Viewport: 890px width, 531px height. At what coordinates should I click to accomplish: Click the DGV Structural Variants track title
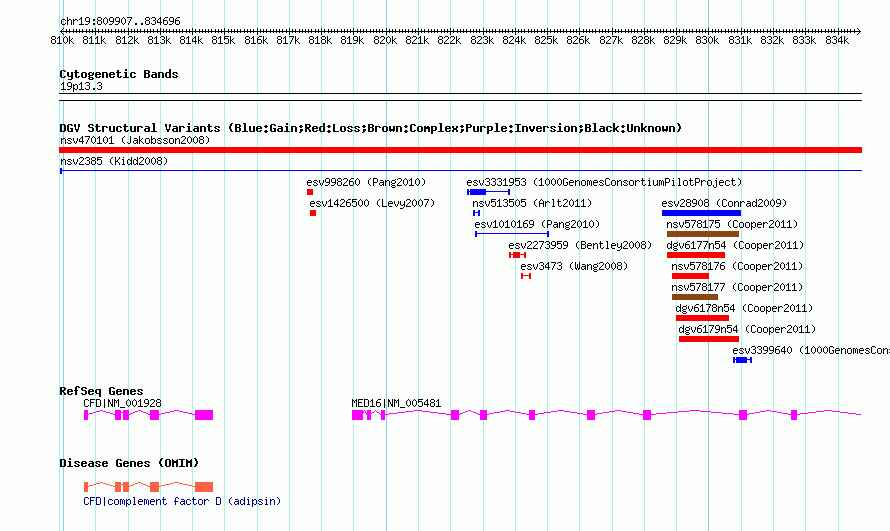(370, 128)
